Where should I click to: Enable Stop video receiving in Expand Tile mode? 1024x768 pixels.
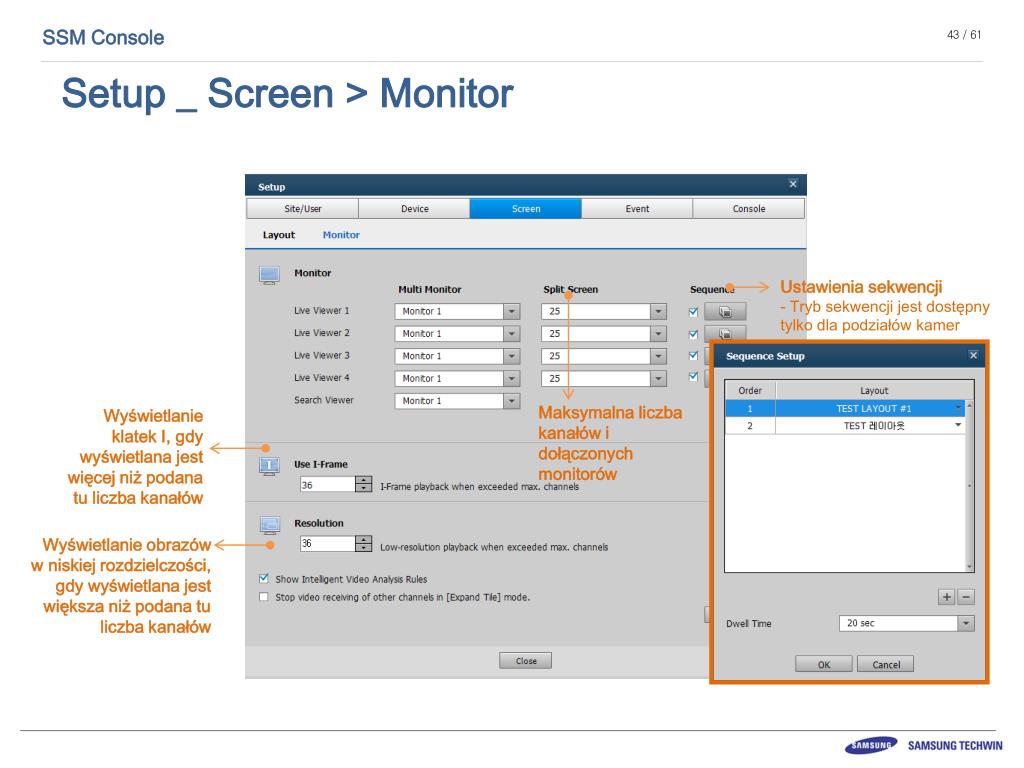[264, 597]
